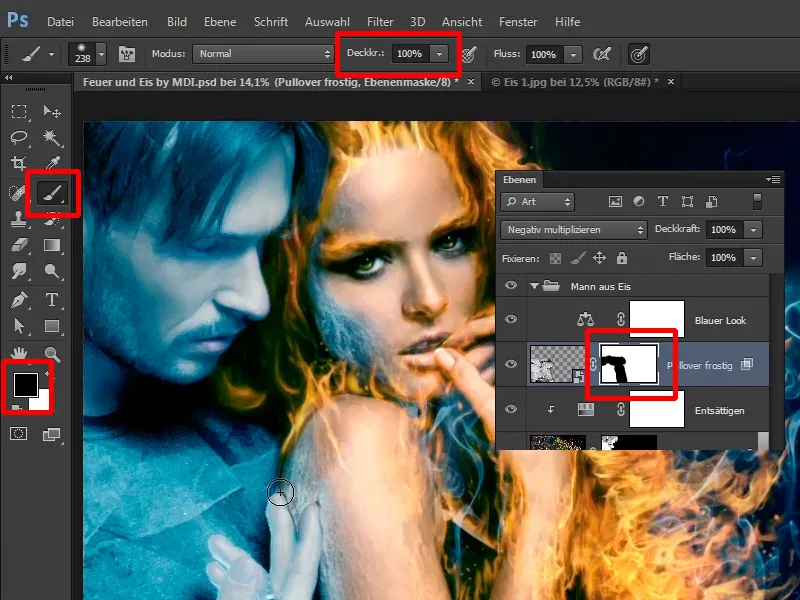
Task: Open the Fluss flow dropdown arrow
Action: (573, 54)
